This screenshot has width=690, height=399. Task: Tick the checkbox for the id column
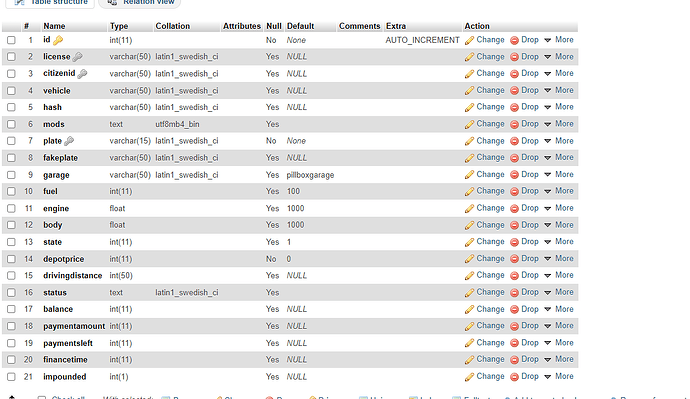coord(11,40)
